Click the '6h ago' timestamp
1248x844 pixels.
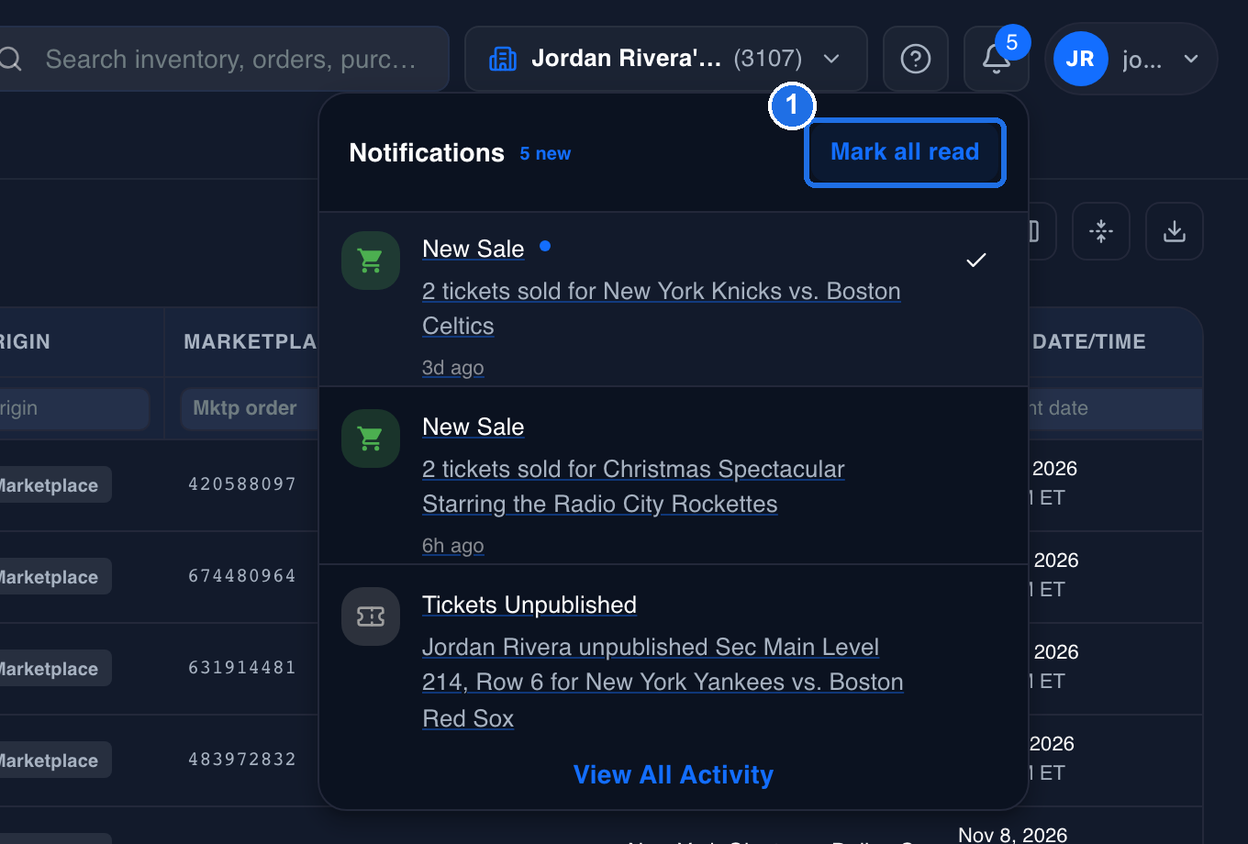(x=453, y=545)
